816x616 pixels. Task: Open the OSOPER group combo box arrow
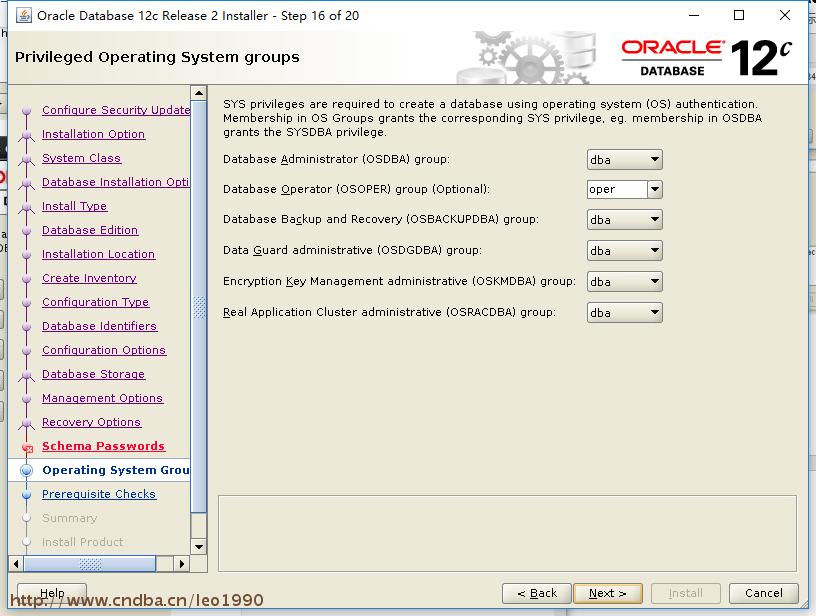[655, 189]
